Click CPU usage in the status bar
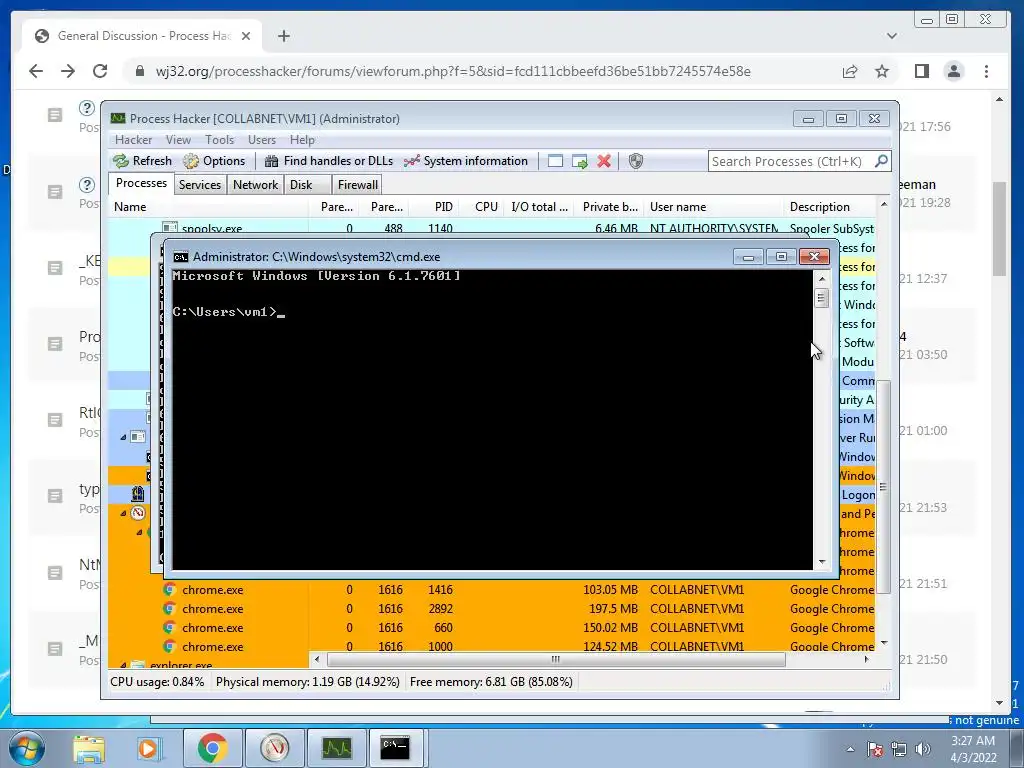Screen dimensions: 1024x768 157,682
